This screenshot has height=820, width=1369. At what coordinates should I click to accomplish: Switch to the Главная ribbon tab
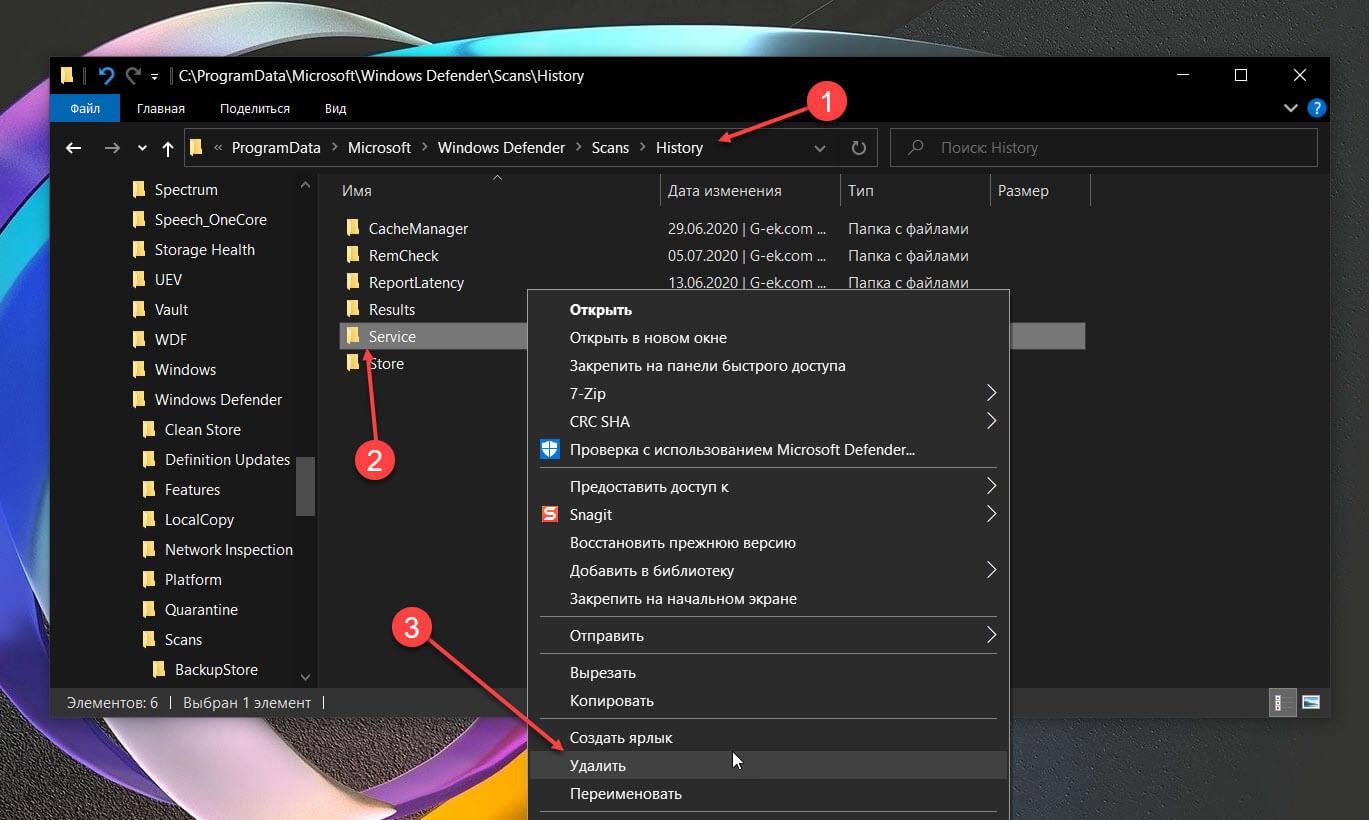tap(161, 108)
